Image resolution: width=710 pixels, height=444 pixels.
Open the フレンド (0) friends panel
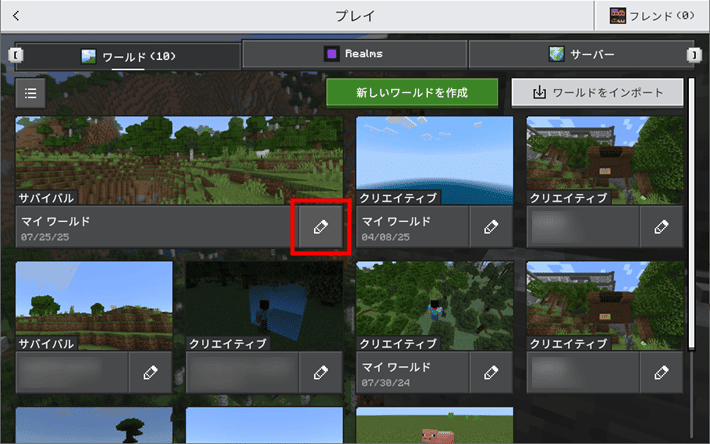pyautogui.click(x=652, y=16)
